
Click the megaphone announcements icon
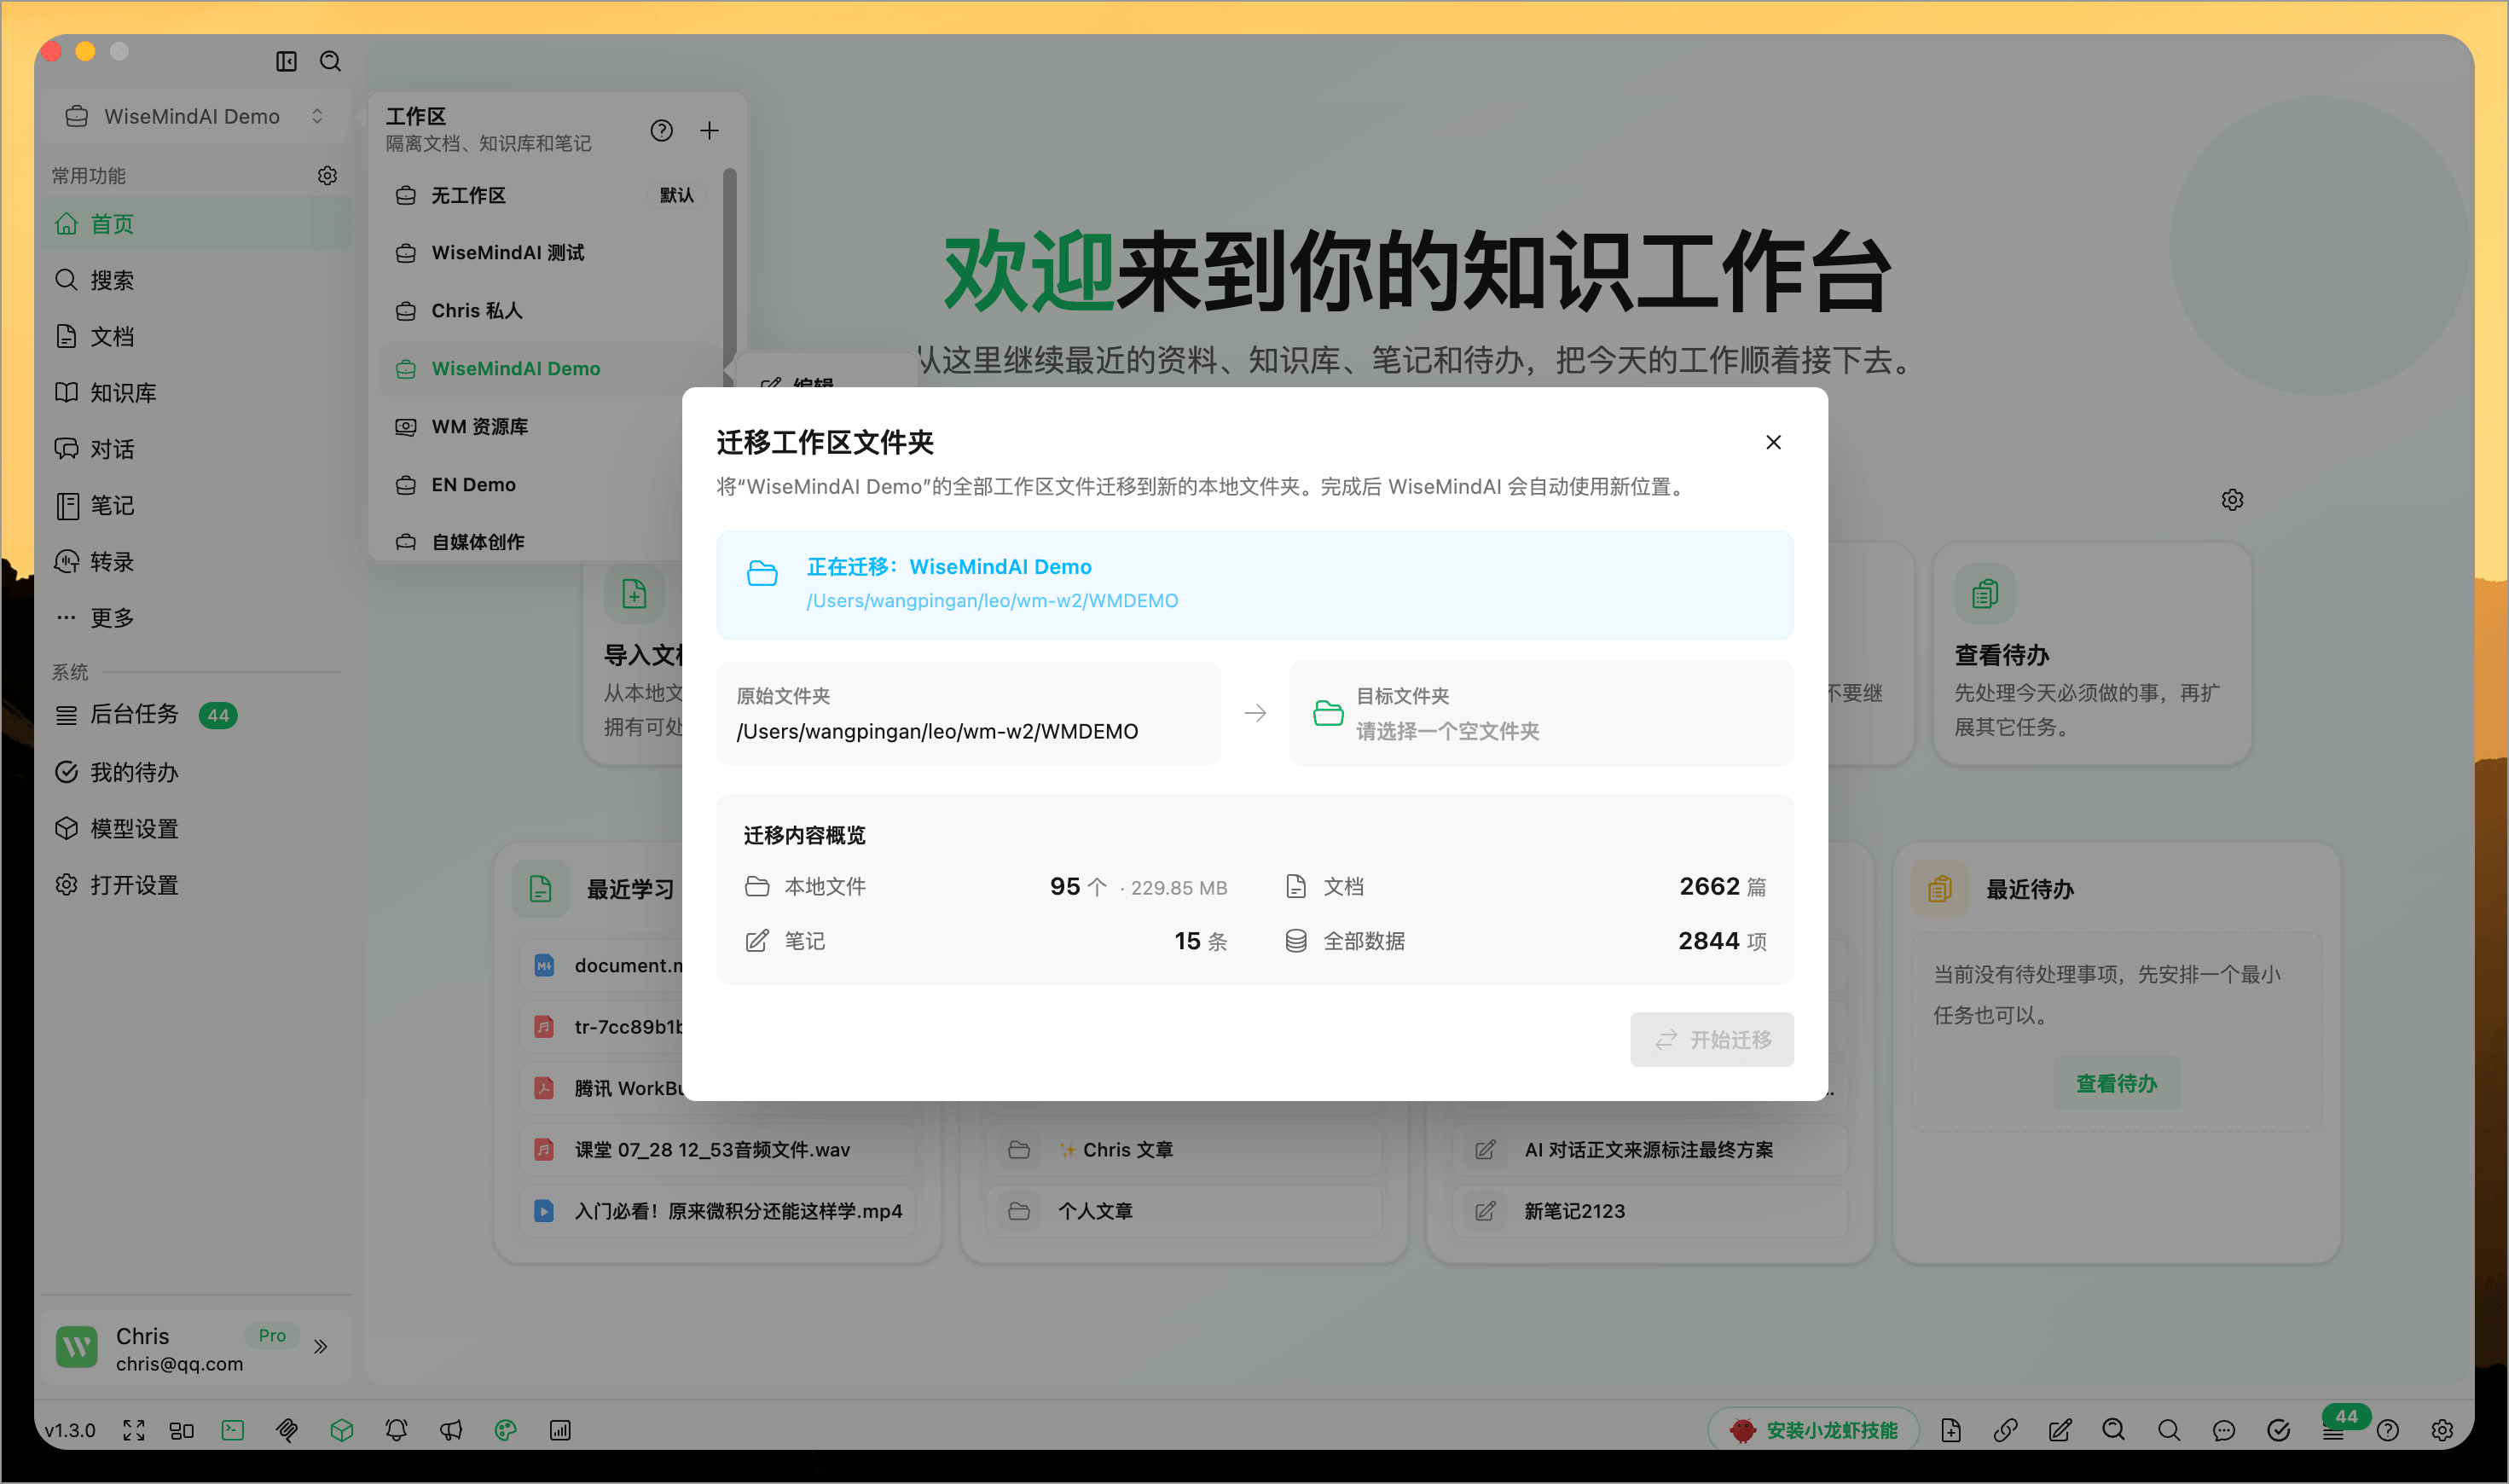click(x=451, y=1430)
